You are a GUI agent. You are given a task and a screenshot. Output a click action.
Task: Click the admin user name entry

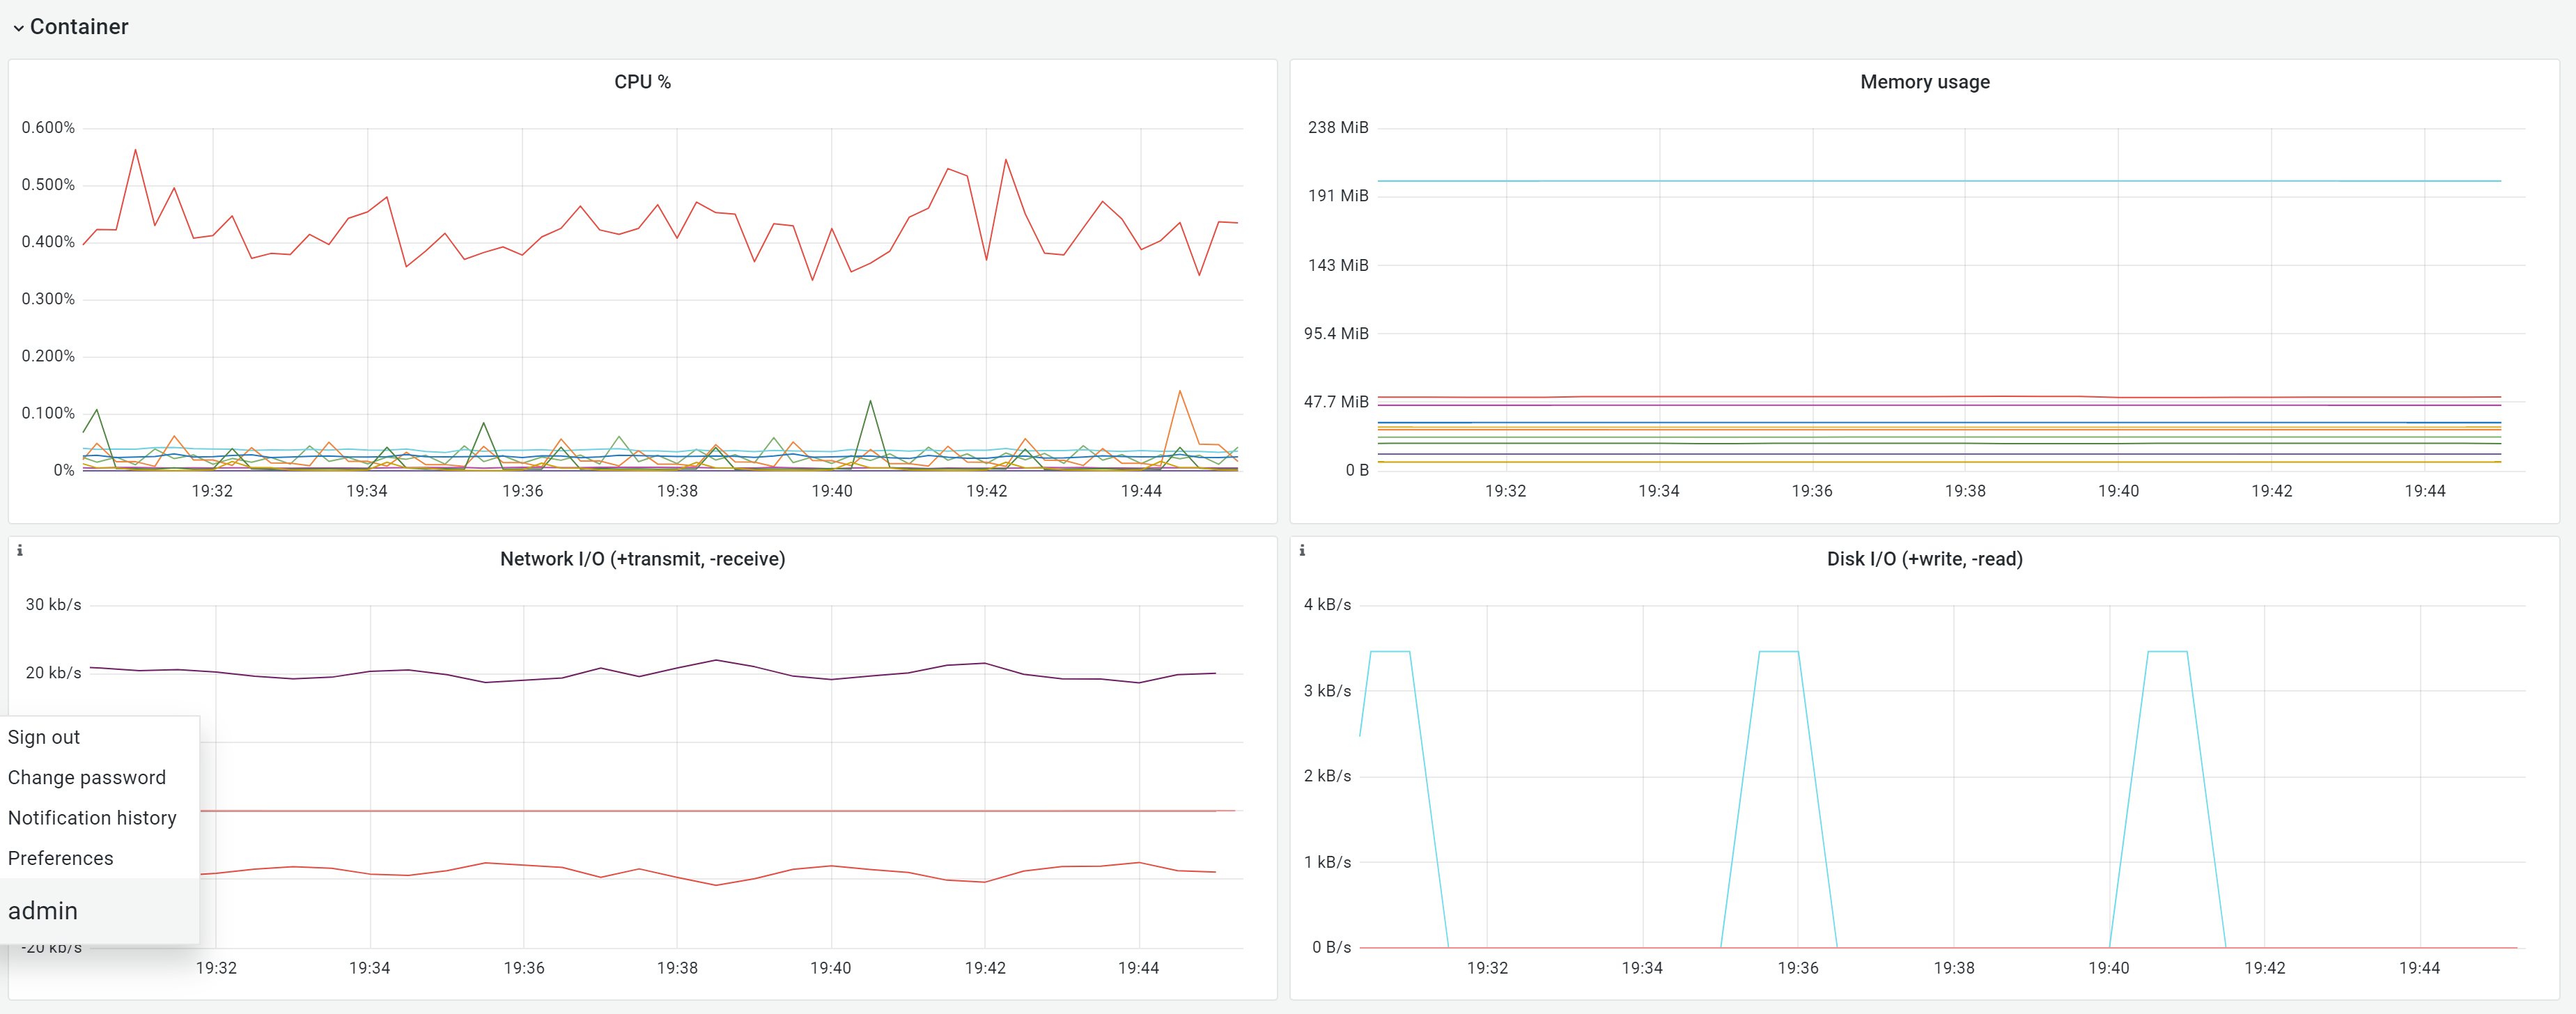(43, 911)
